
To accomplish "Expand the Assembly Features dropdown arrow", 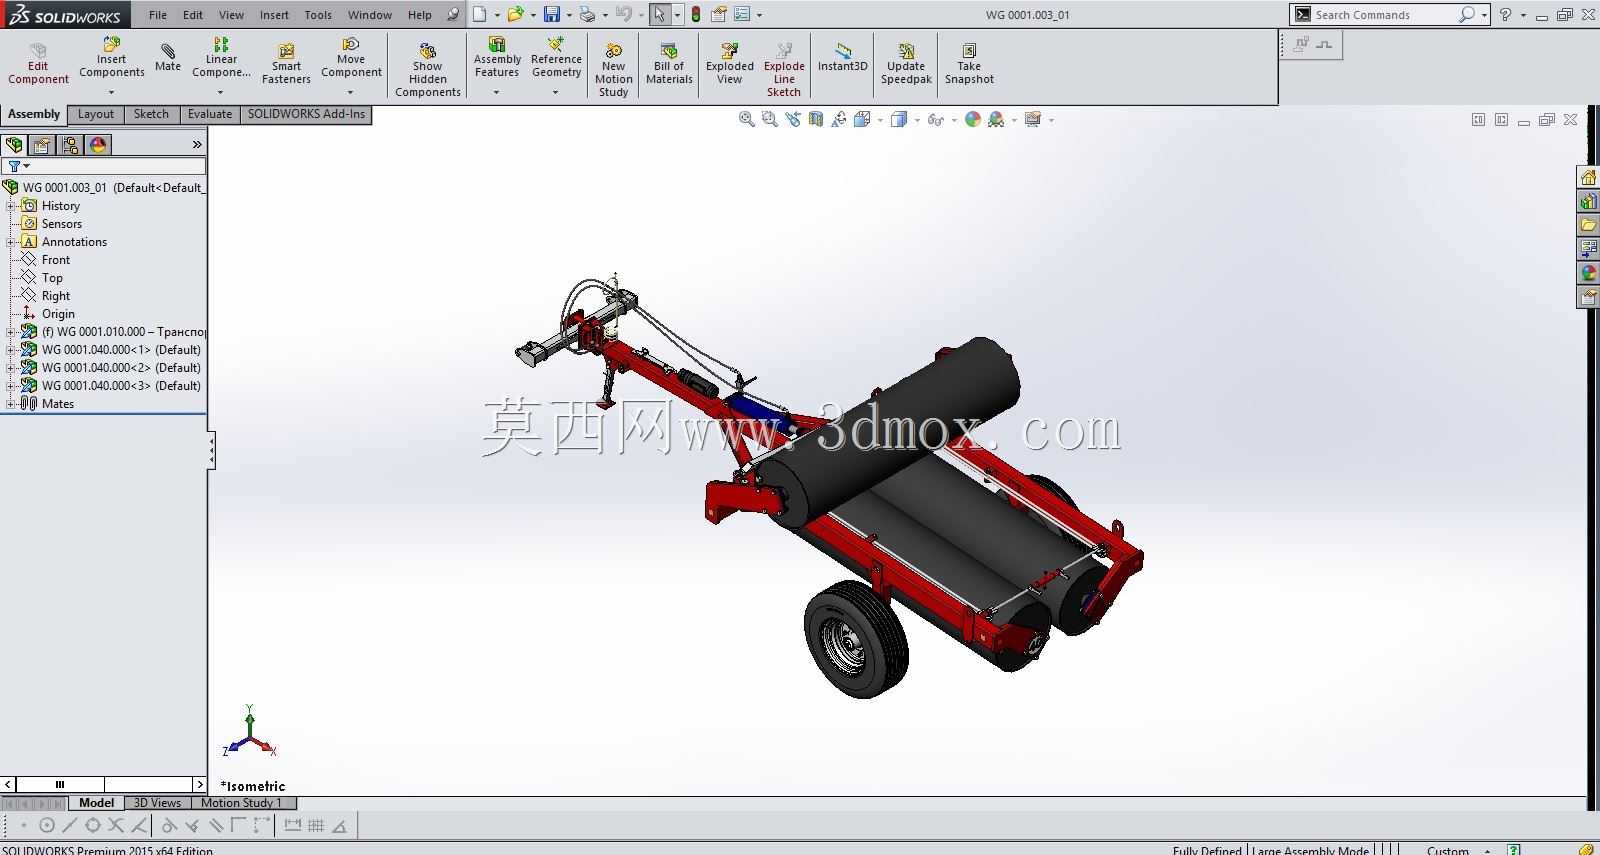I will tap(496, 93).
